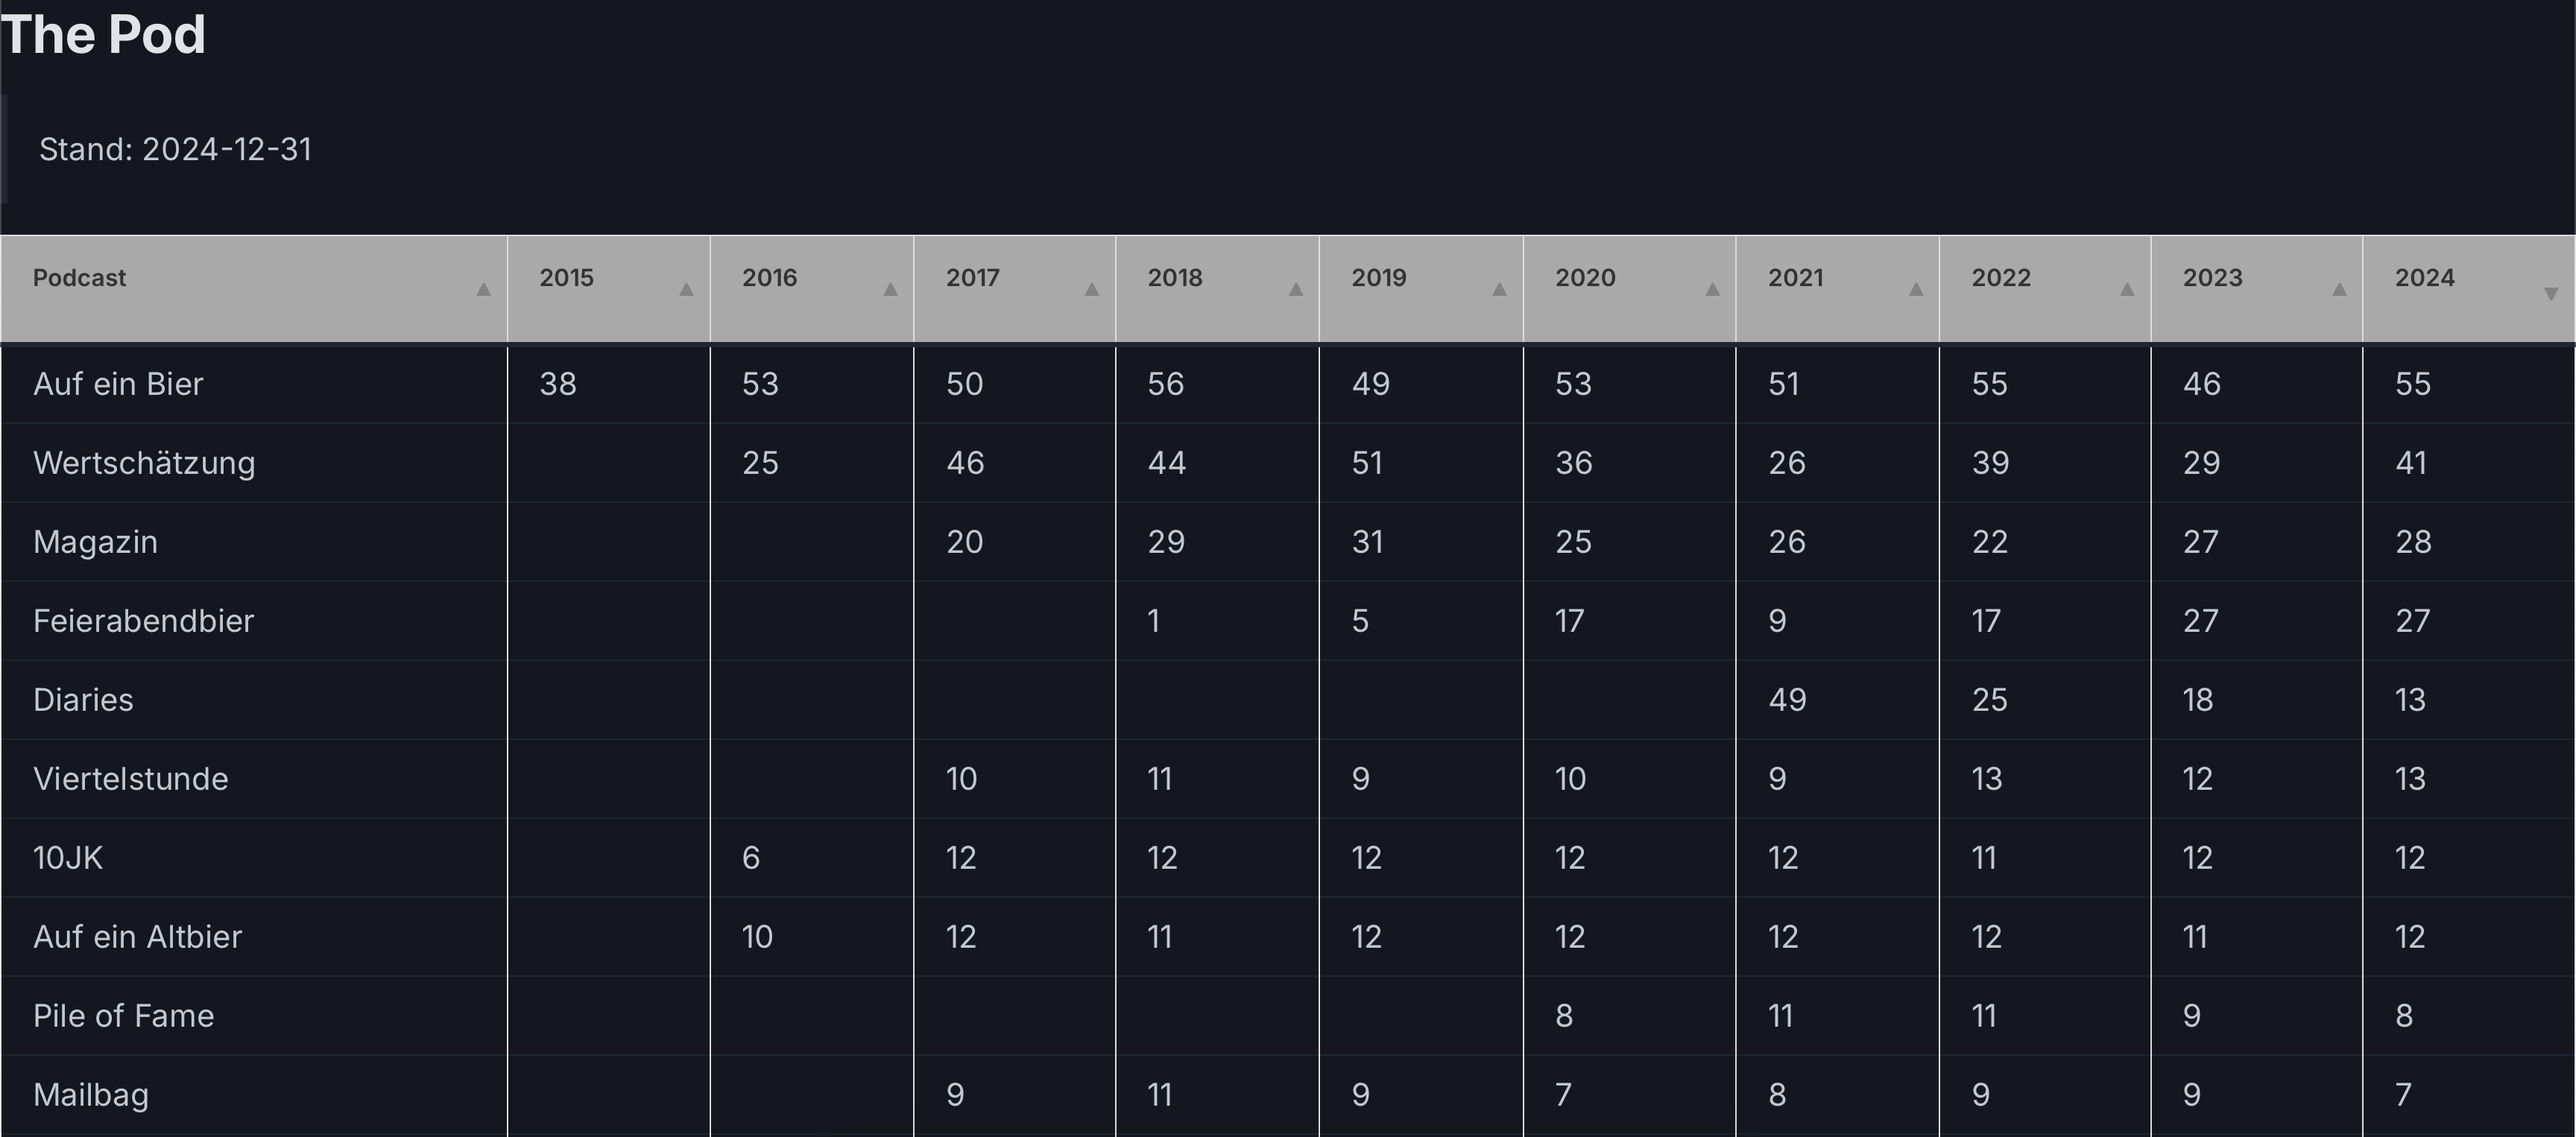This screenshot has width=2576, height=1137.
Task: Click the Stand: 2024-12-31 date text
Action: pyautogui.click(x=175, y=150)
